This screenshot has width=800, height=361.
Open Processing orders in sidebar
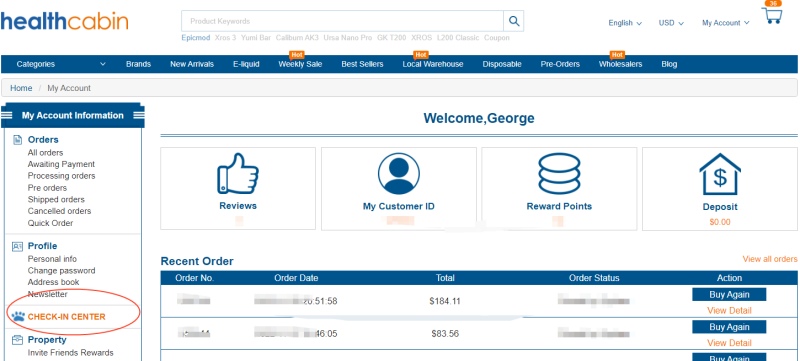point(61,176)
